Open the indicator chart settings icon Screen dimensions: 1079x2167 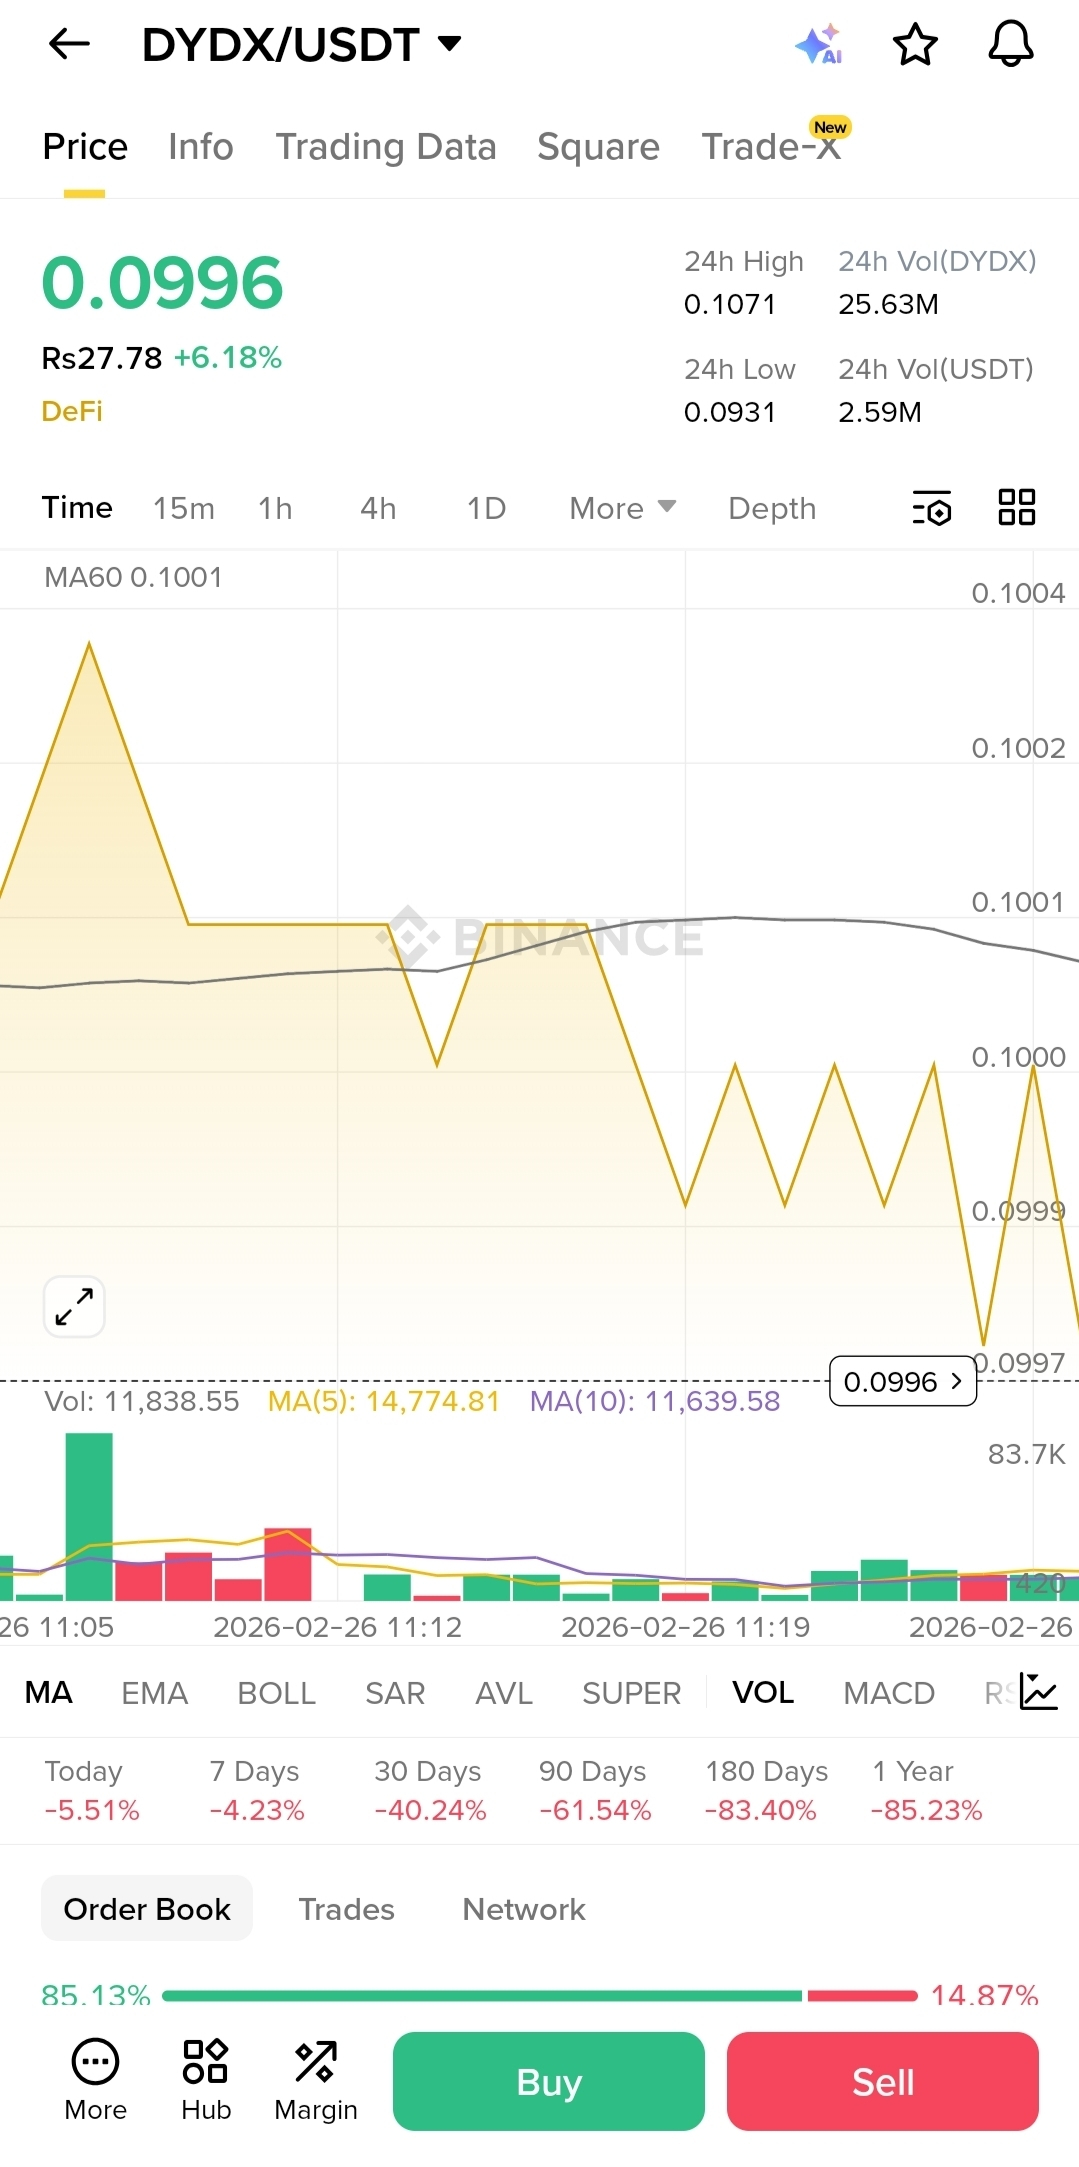click(x=1038, y=1692)
